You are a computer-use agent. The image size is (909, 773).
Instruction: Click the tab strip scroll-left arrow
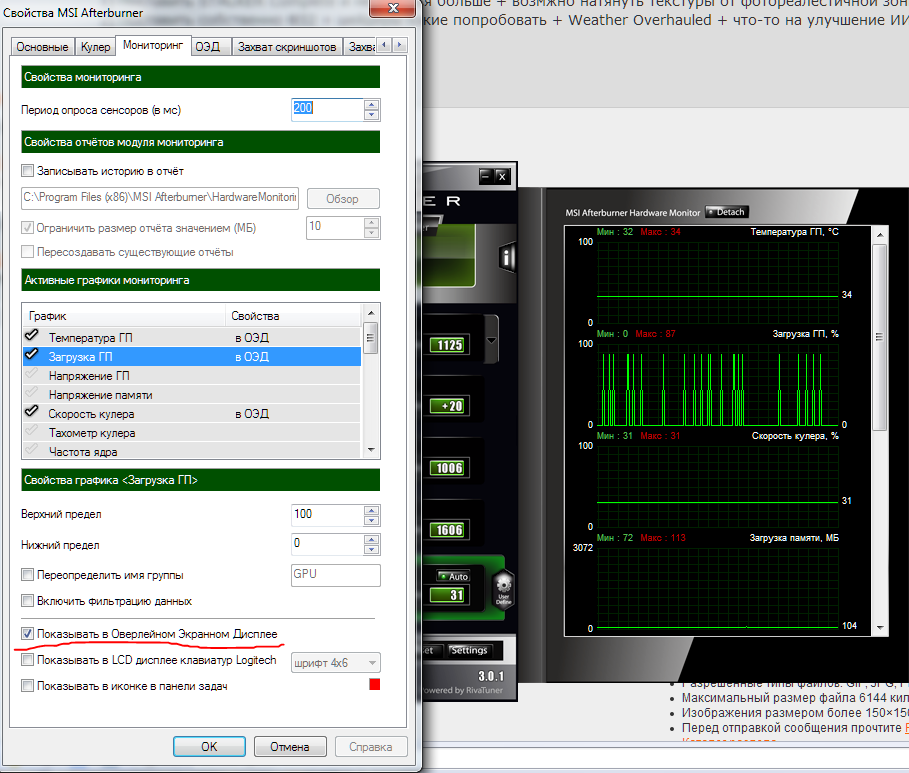(384, 45)
